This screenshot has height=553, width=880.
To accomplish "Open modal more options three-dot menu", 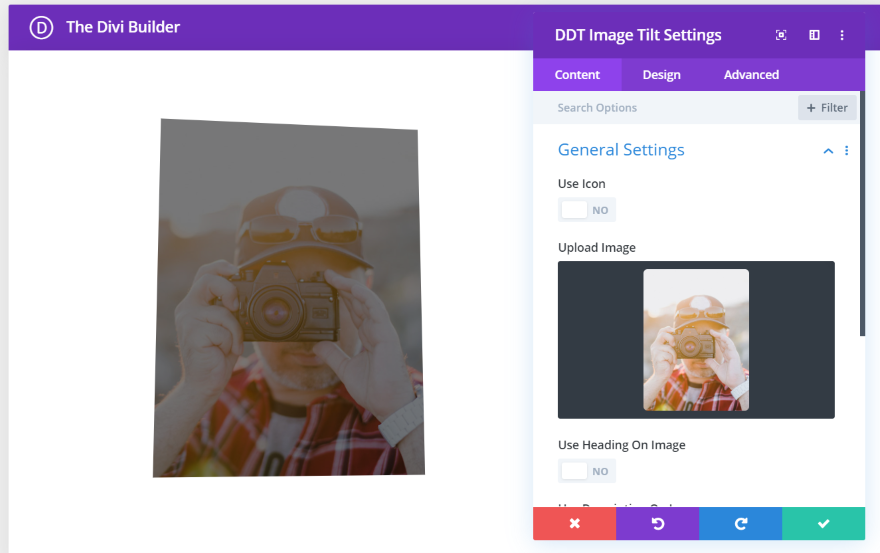I will click(x=842, y=35).
